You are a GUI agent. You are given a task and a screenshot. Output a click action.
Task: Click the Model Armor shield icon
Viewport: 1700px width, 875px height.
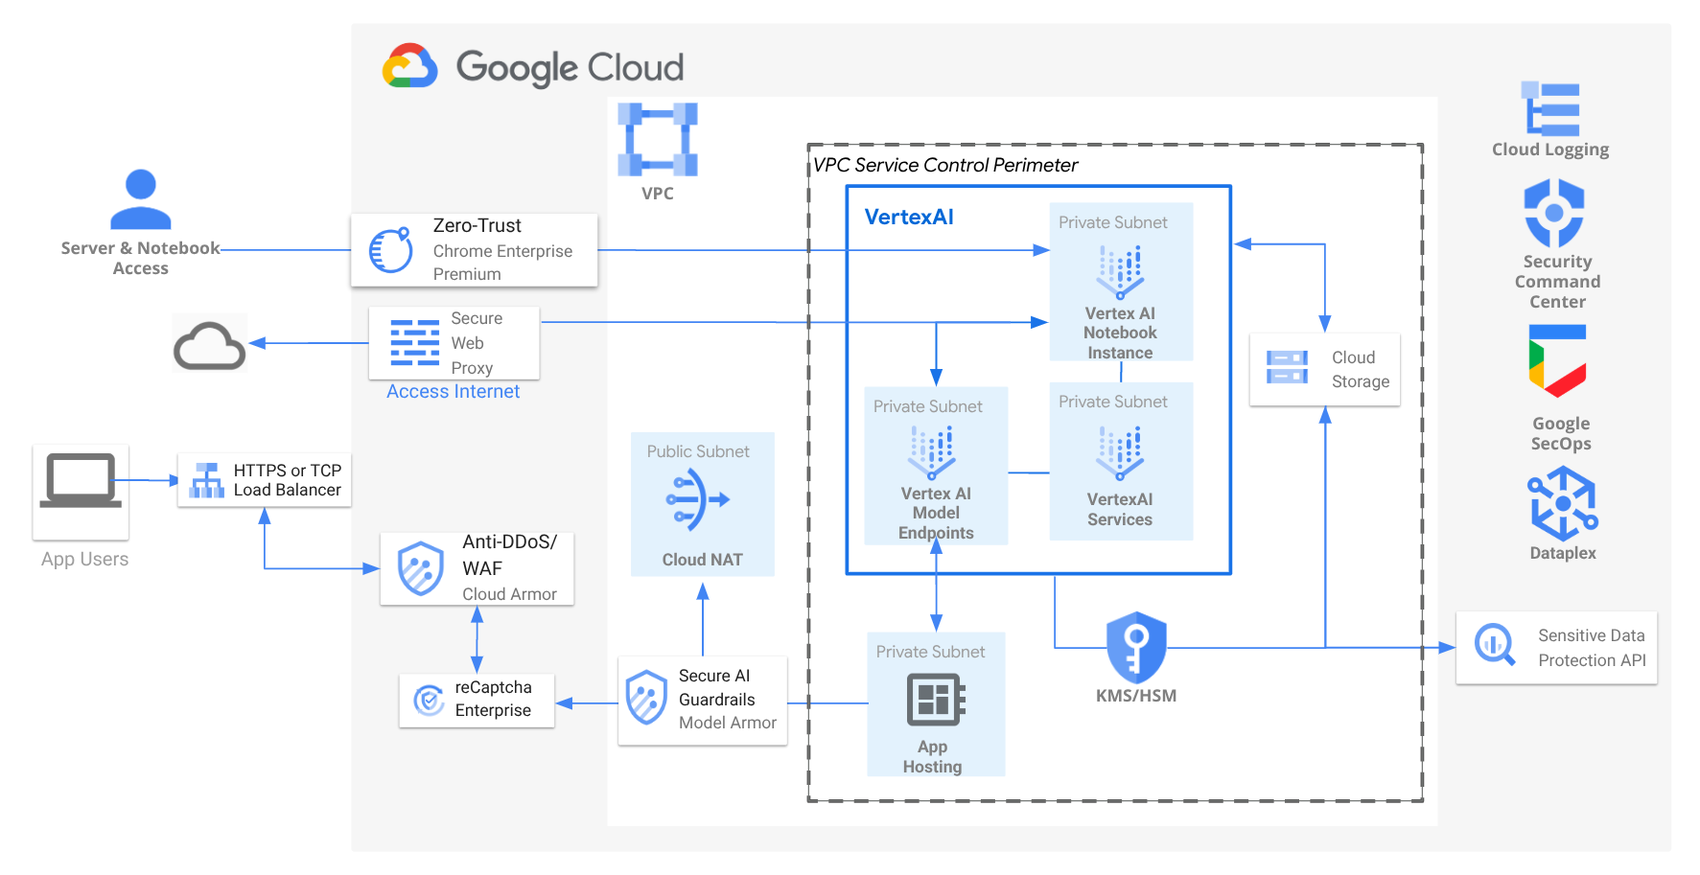coord(646,698)
